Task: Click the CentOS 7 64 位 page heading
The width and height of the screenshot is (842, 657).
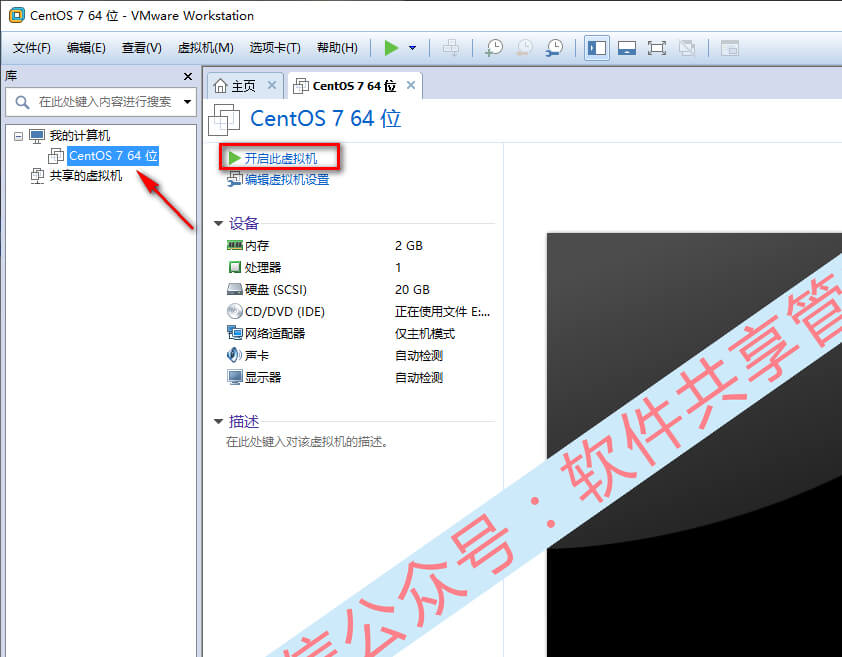Action: (x=325, y=118)
